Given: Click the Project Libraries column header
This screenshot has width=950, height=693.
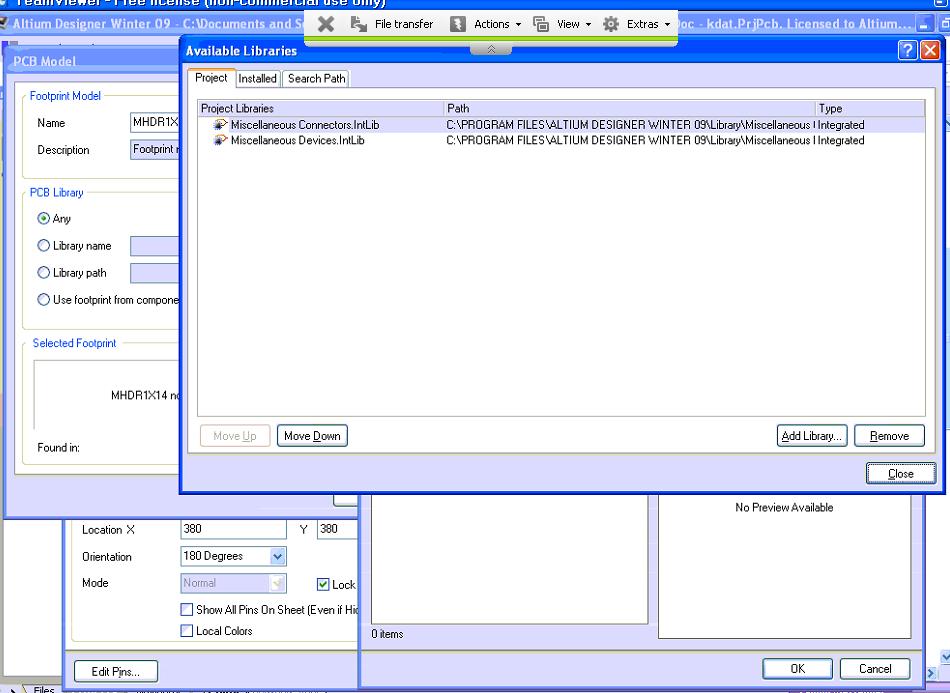Looking at the screenshot, I should tap(321, 108).
